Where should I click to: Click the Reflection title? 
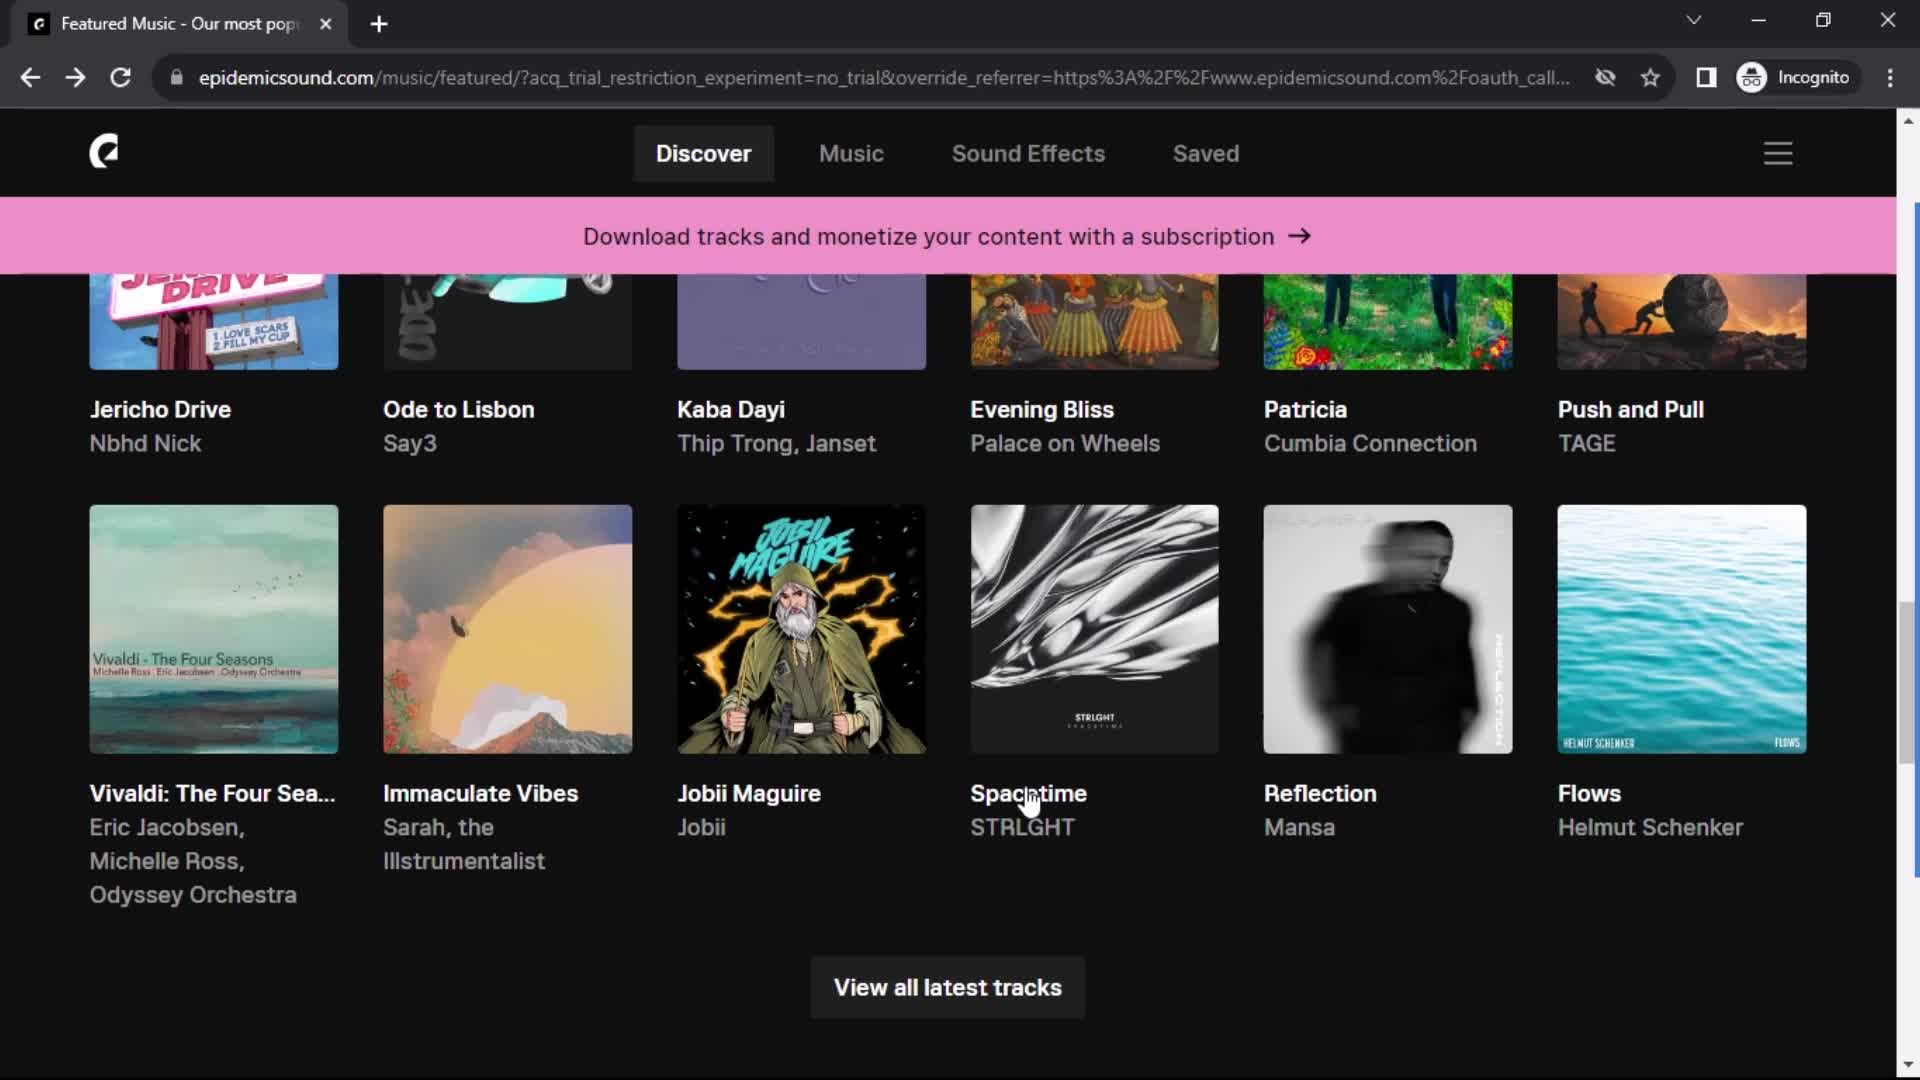1320,794
